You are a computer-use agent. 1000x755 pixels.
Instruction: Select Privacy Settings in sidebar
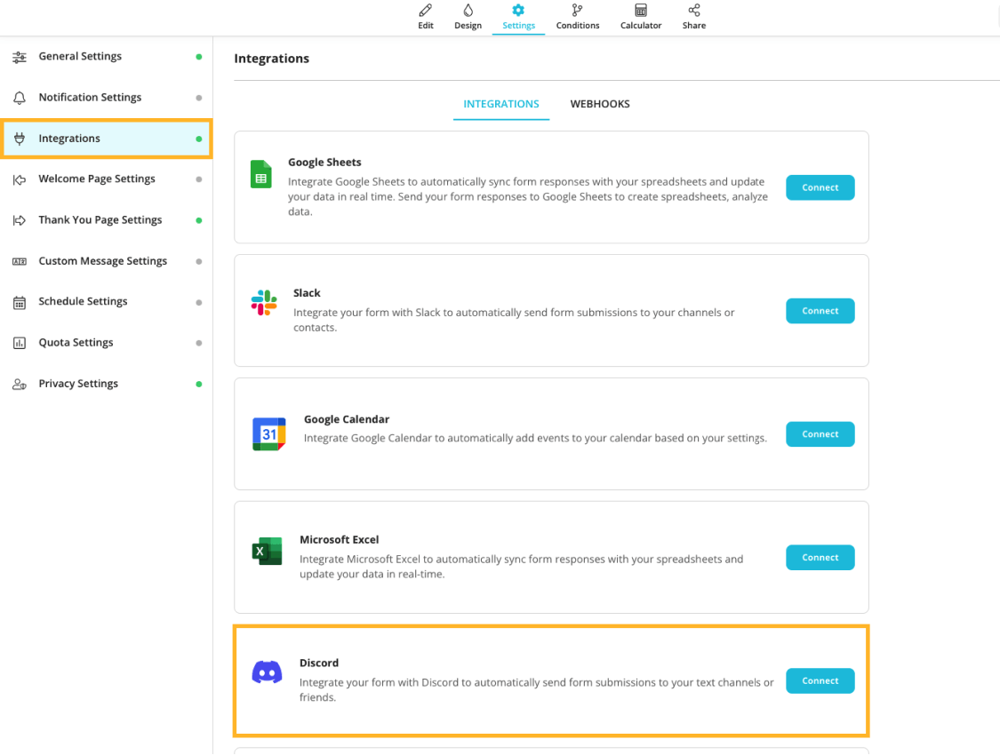click(x=78, y=384)
